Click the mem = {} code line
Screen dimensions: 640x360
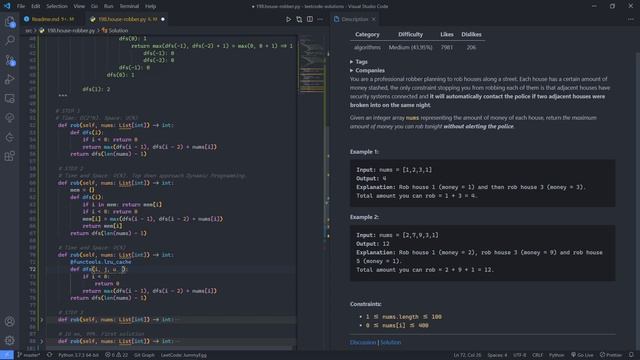point(82,190)
